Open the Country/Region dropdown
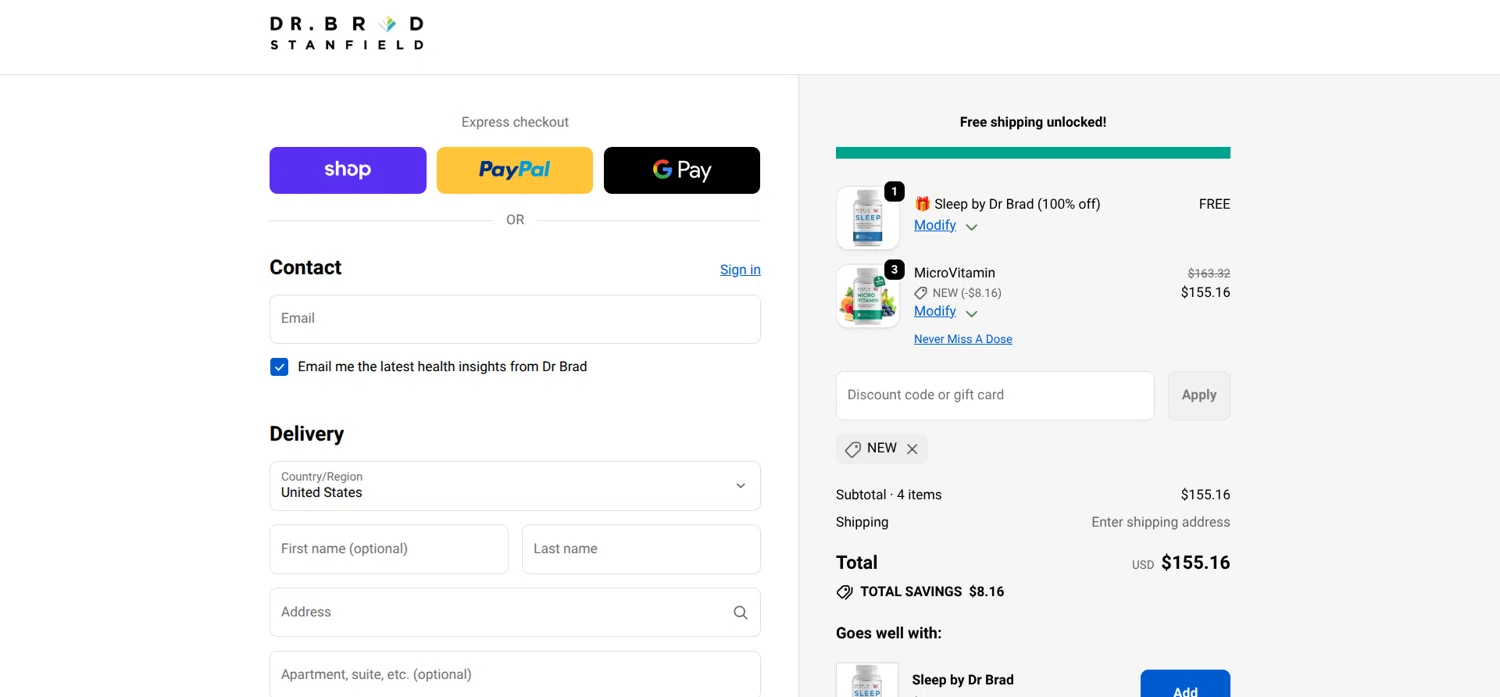Image resolution: width=1500 pixels, height=697 pixels. coord(515,486)
